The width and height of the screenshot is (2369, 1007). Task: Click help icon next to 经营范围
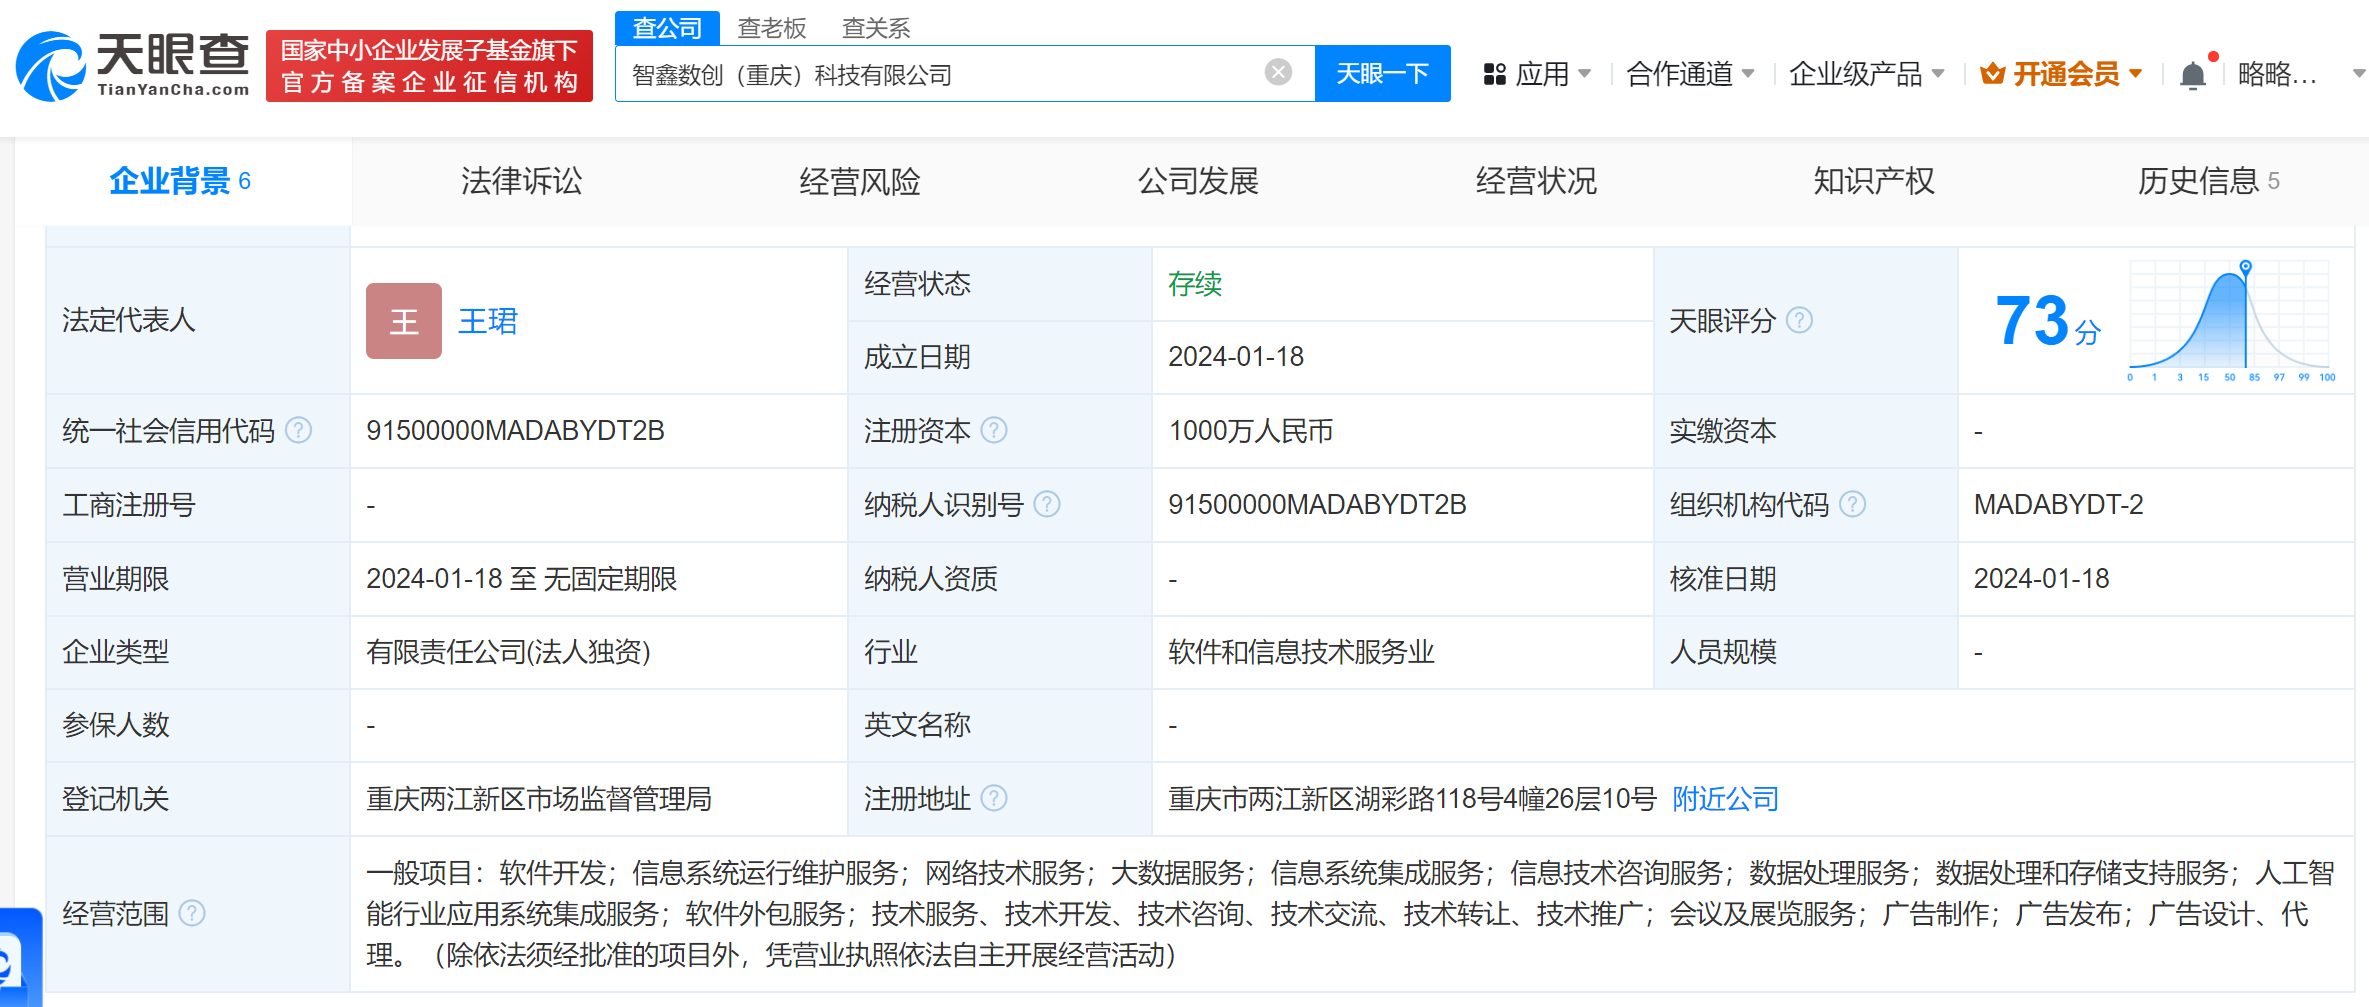click(x=191, y=913)
